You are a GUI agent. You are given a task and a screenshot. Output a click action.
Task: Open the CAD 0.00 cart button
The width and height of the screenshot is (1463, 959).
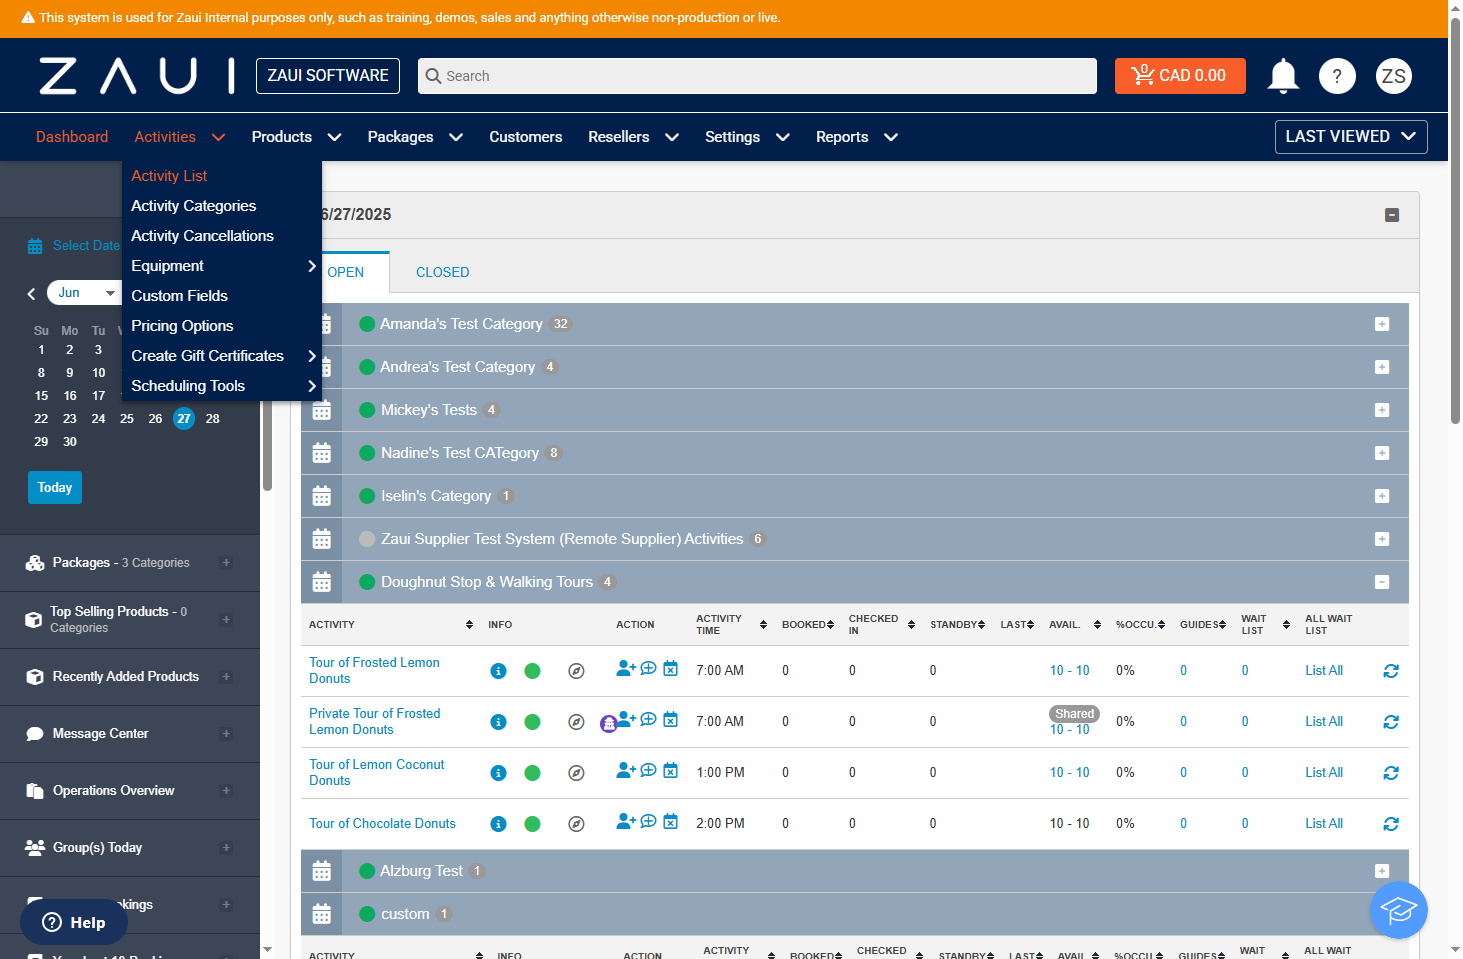coord(1180,76)
